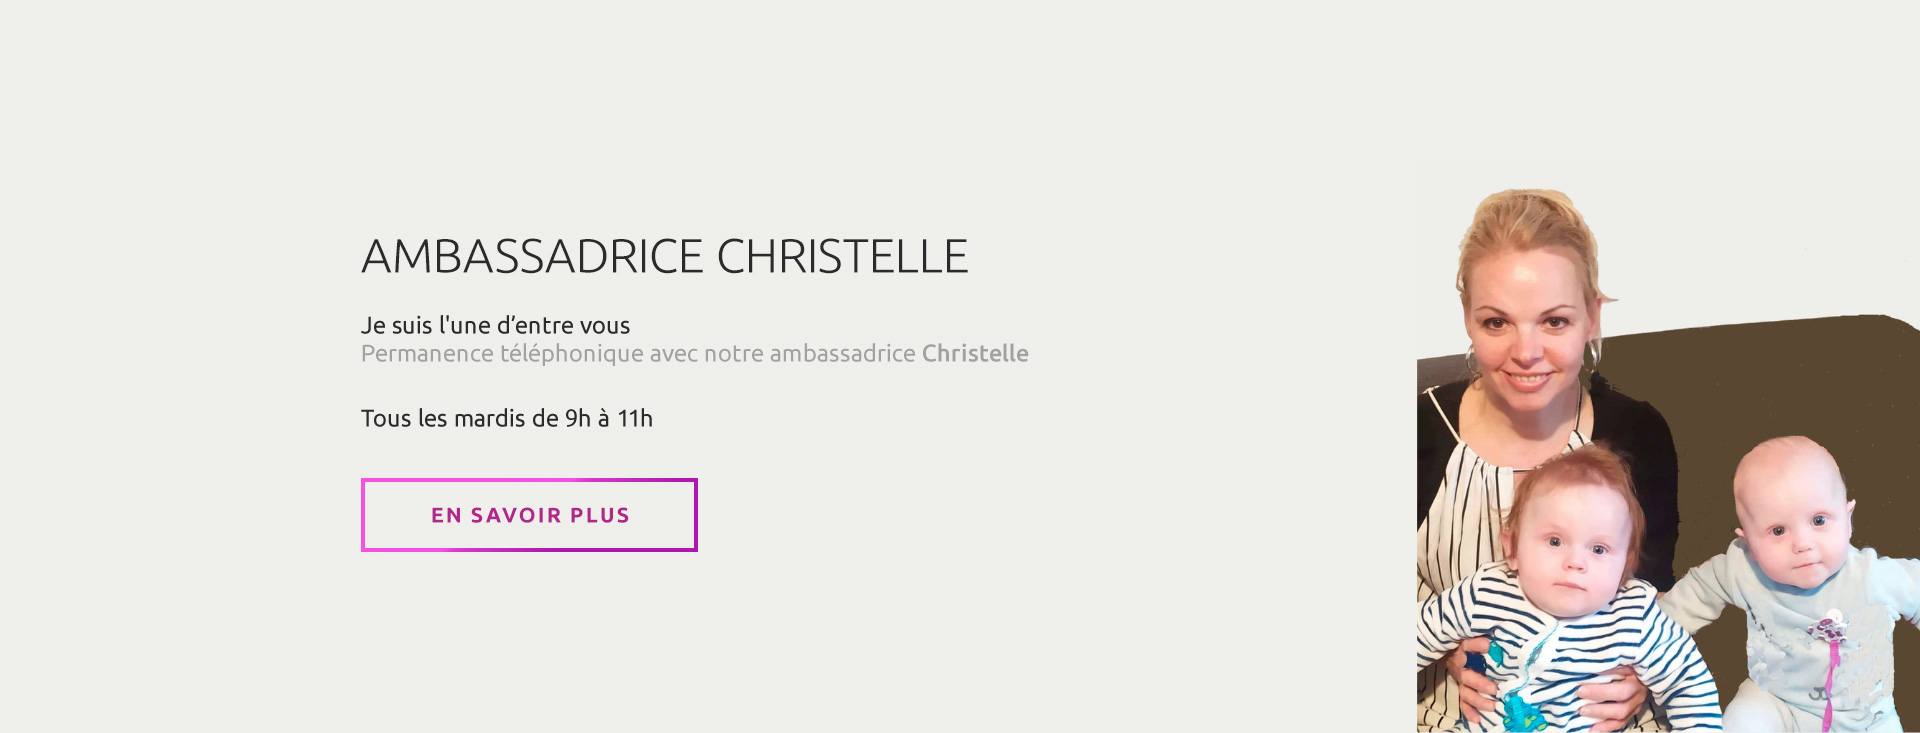1920x733 pixels.
Task: Click the word CHRISTELLE in the title
Action: 842,257
